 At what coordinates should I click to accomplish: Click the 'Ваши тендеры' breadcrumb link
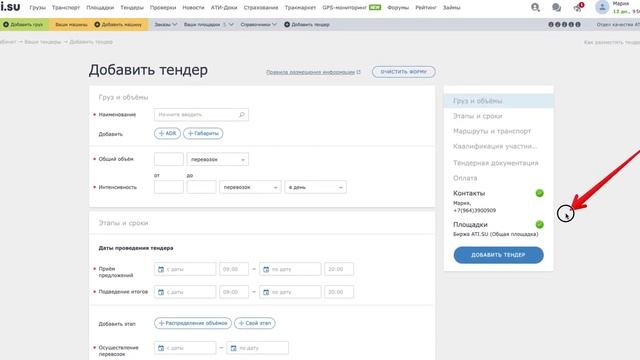point(42,42)
